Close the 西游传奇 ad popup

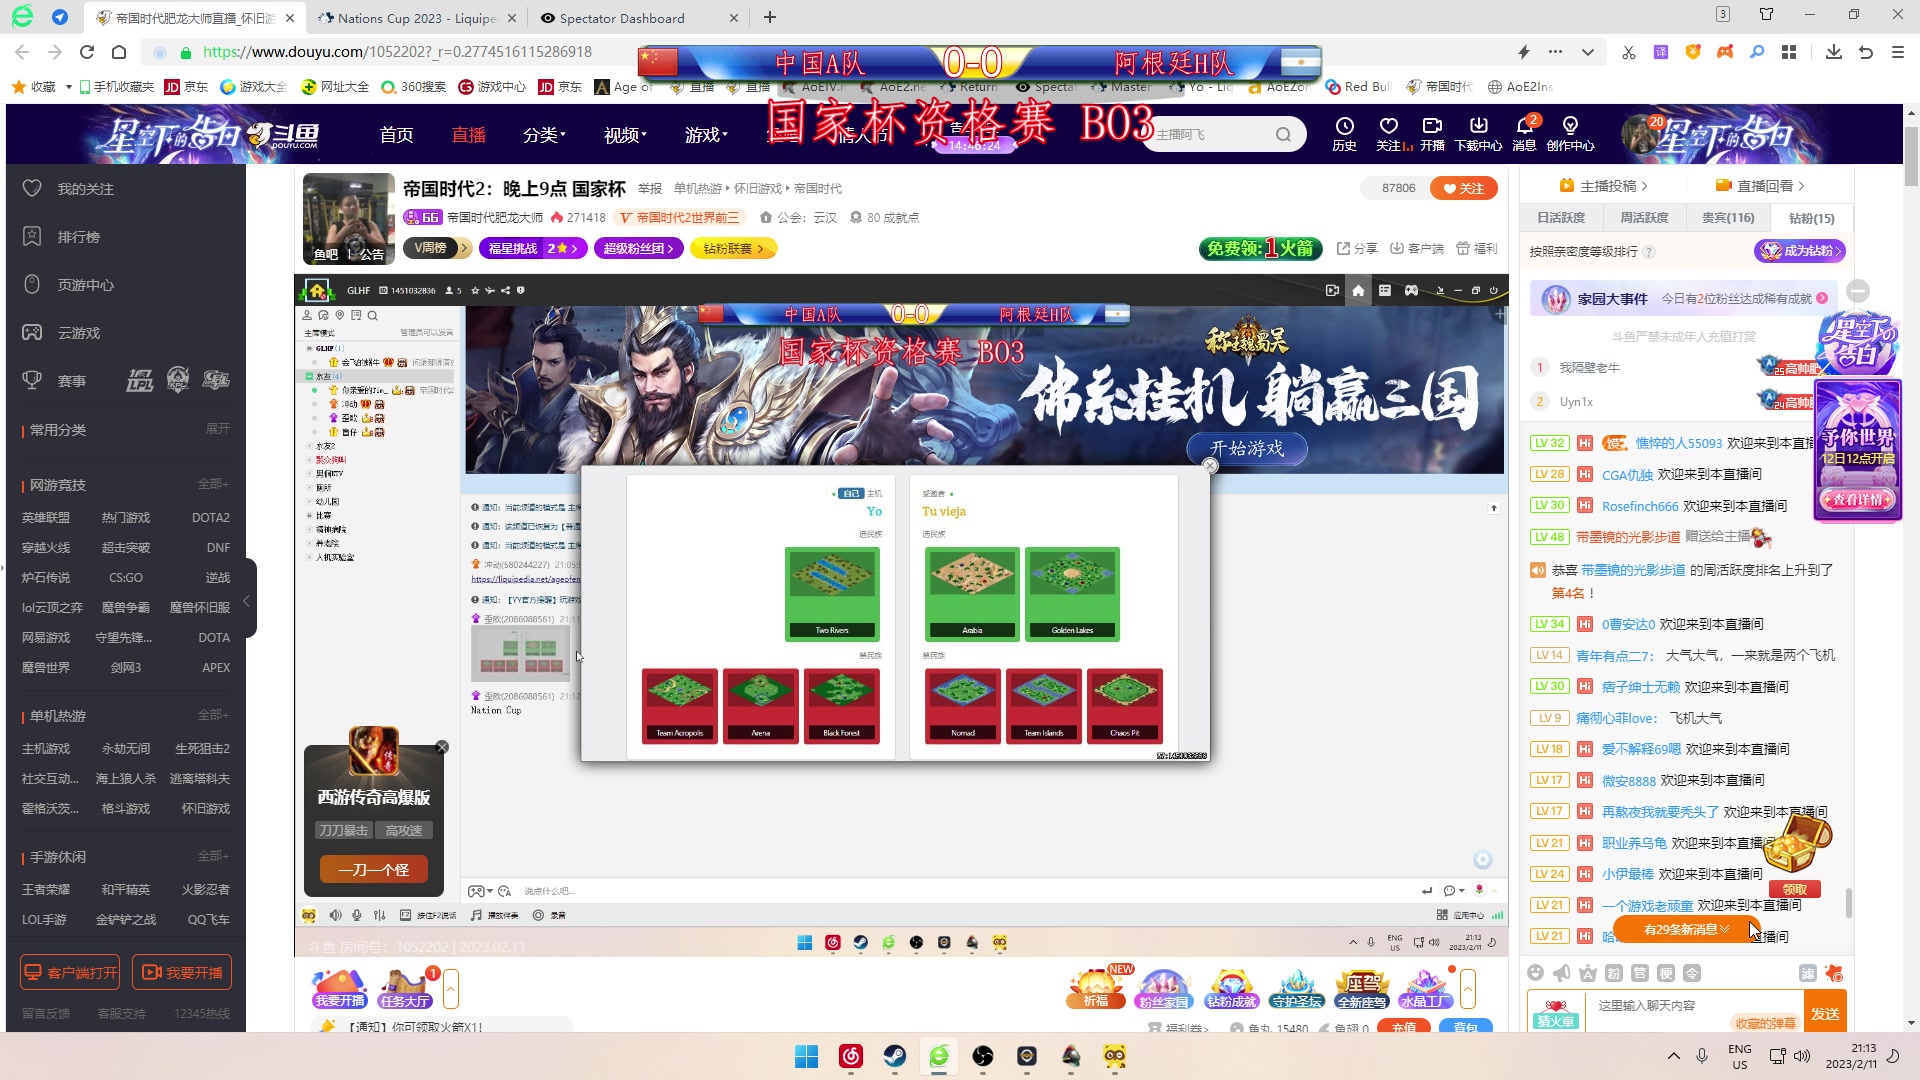pos(442,747)
